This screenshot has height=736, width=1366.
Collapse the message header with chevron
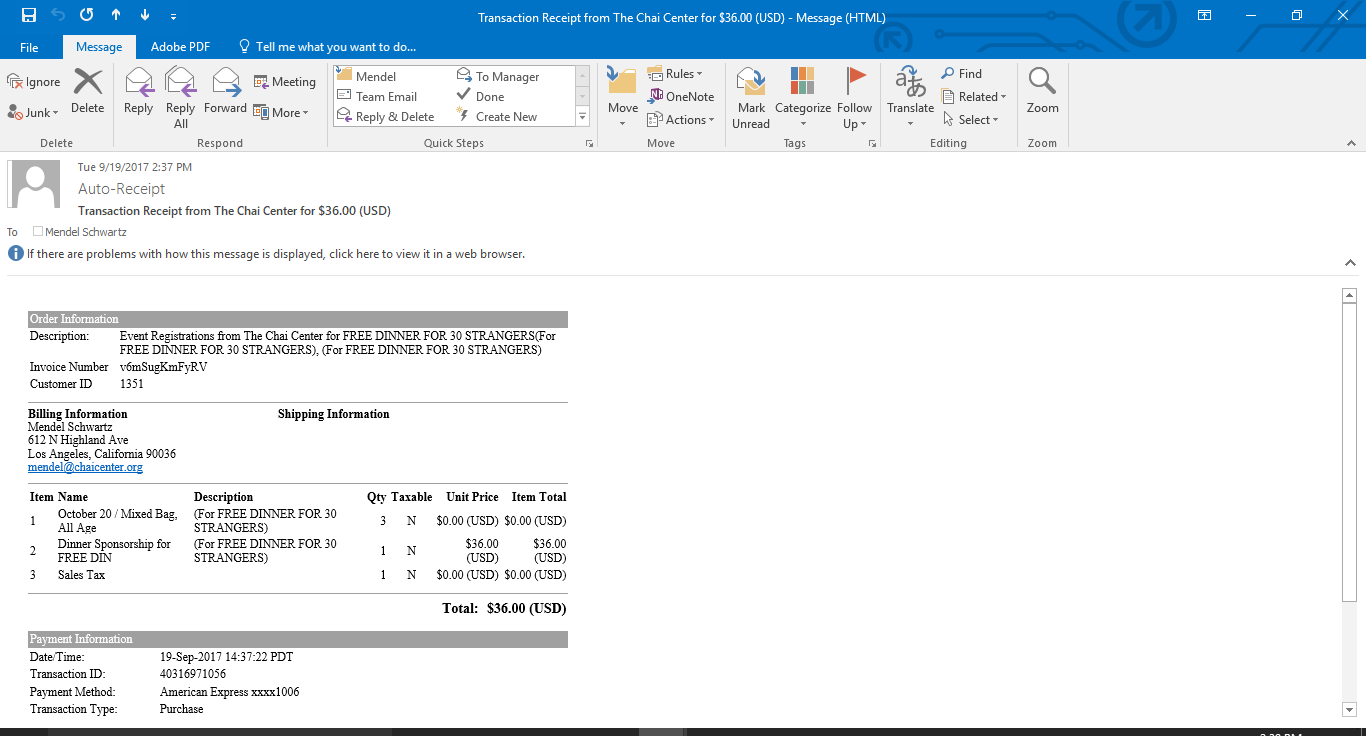point(1350,263)
